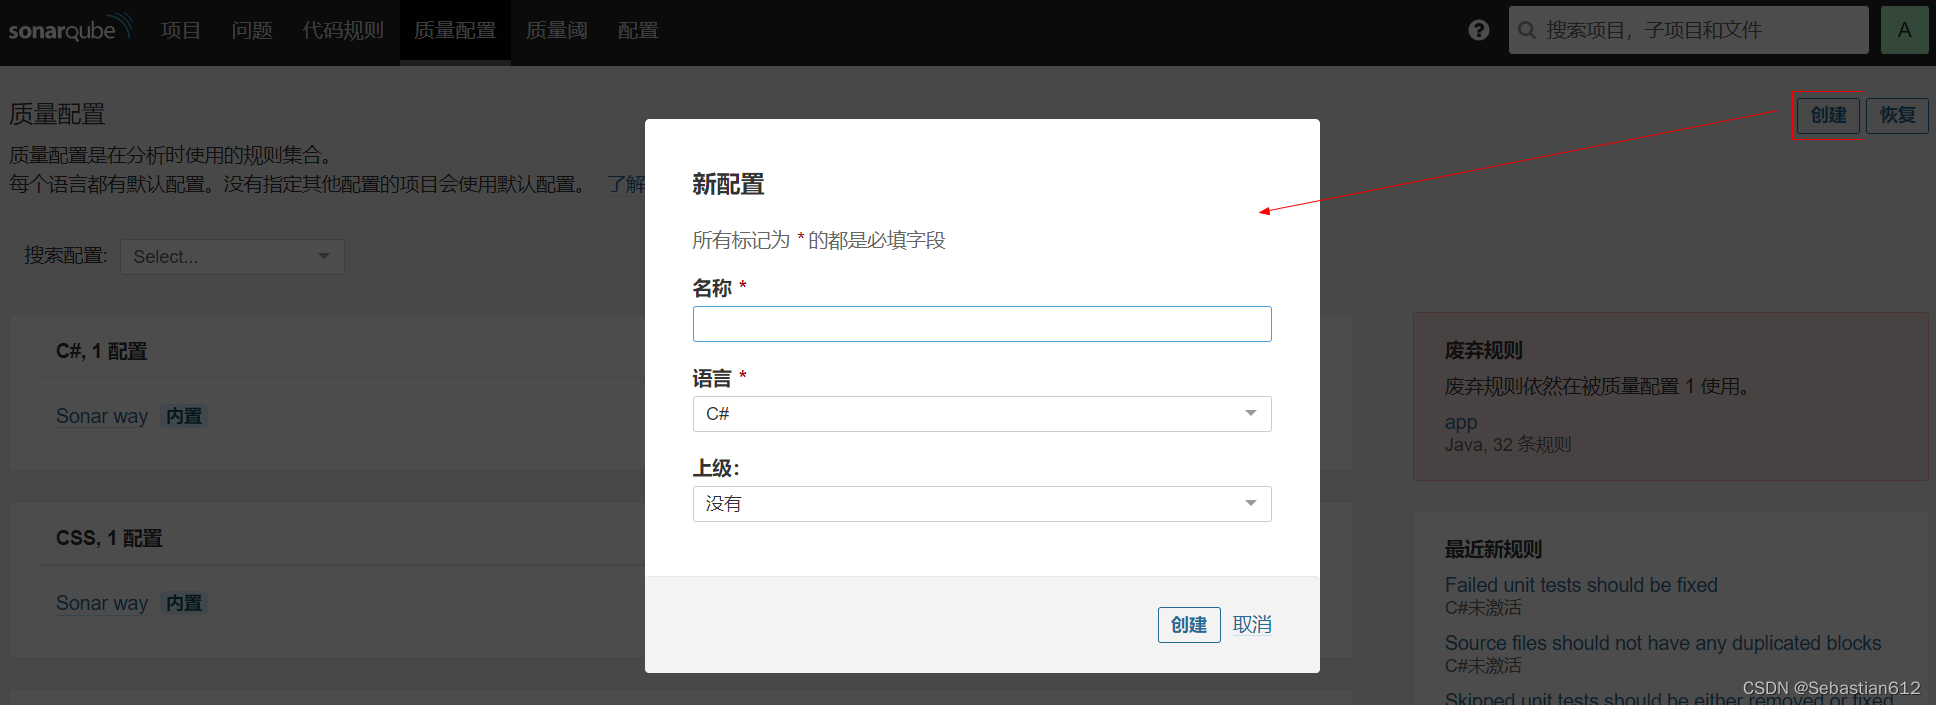Open Failed unit tests should be fixed
1936x705 pixels.
point(1581,585)
